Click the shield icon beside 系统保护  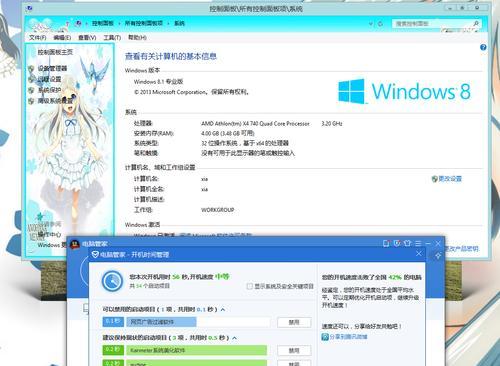[x=31, y=90]
